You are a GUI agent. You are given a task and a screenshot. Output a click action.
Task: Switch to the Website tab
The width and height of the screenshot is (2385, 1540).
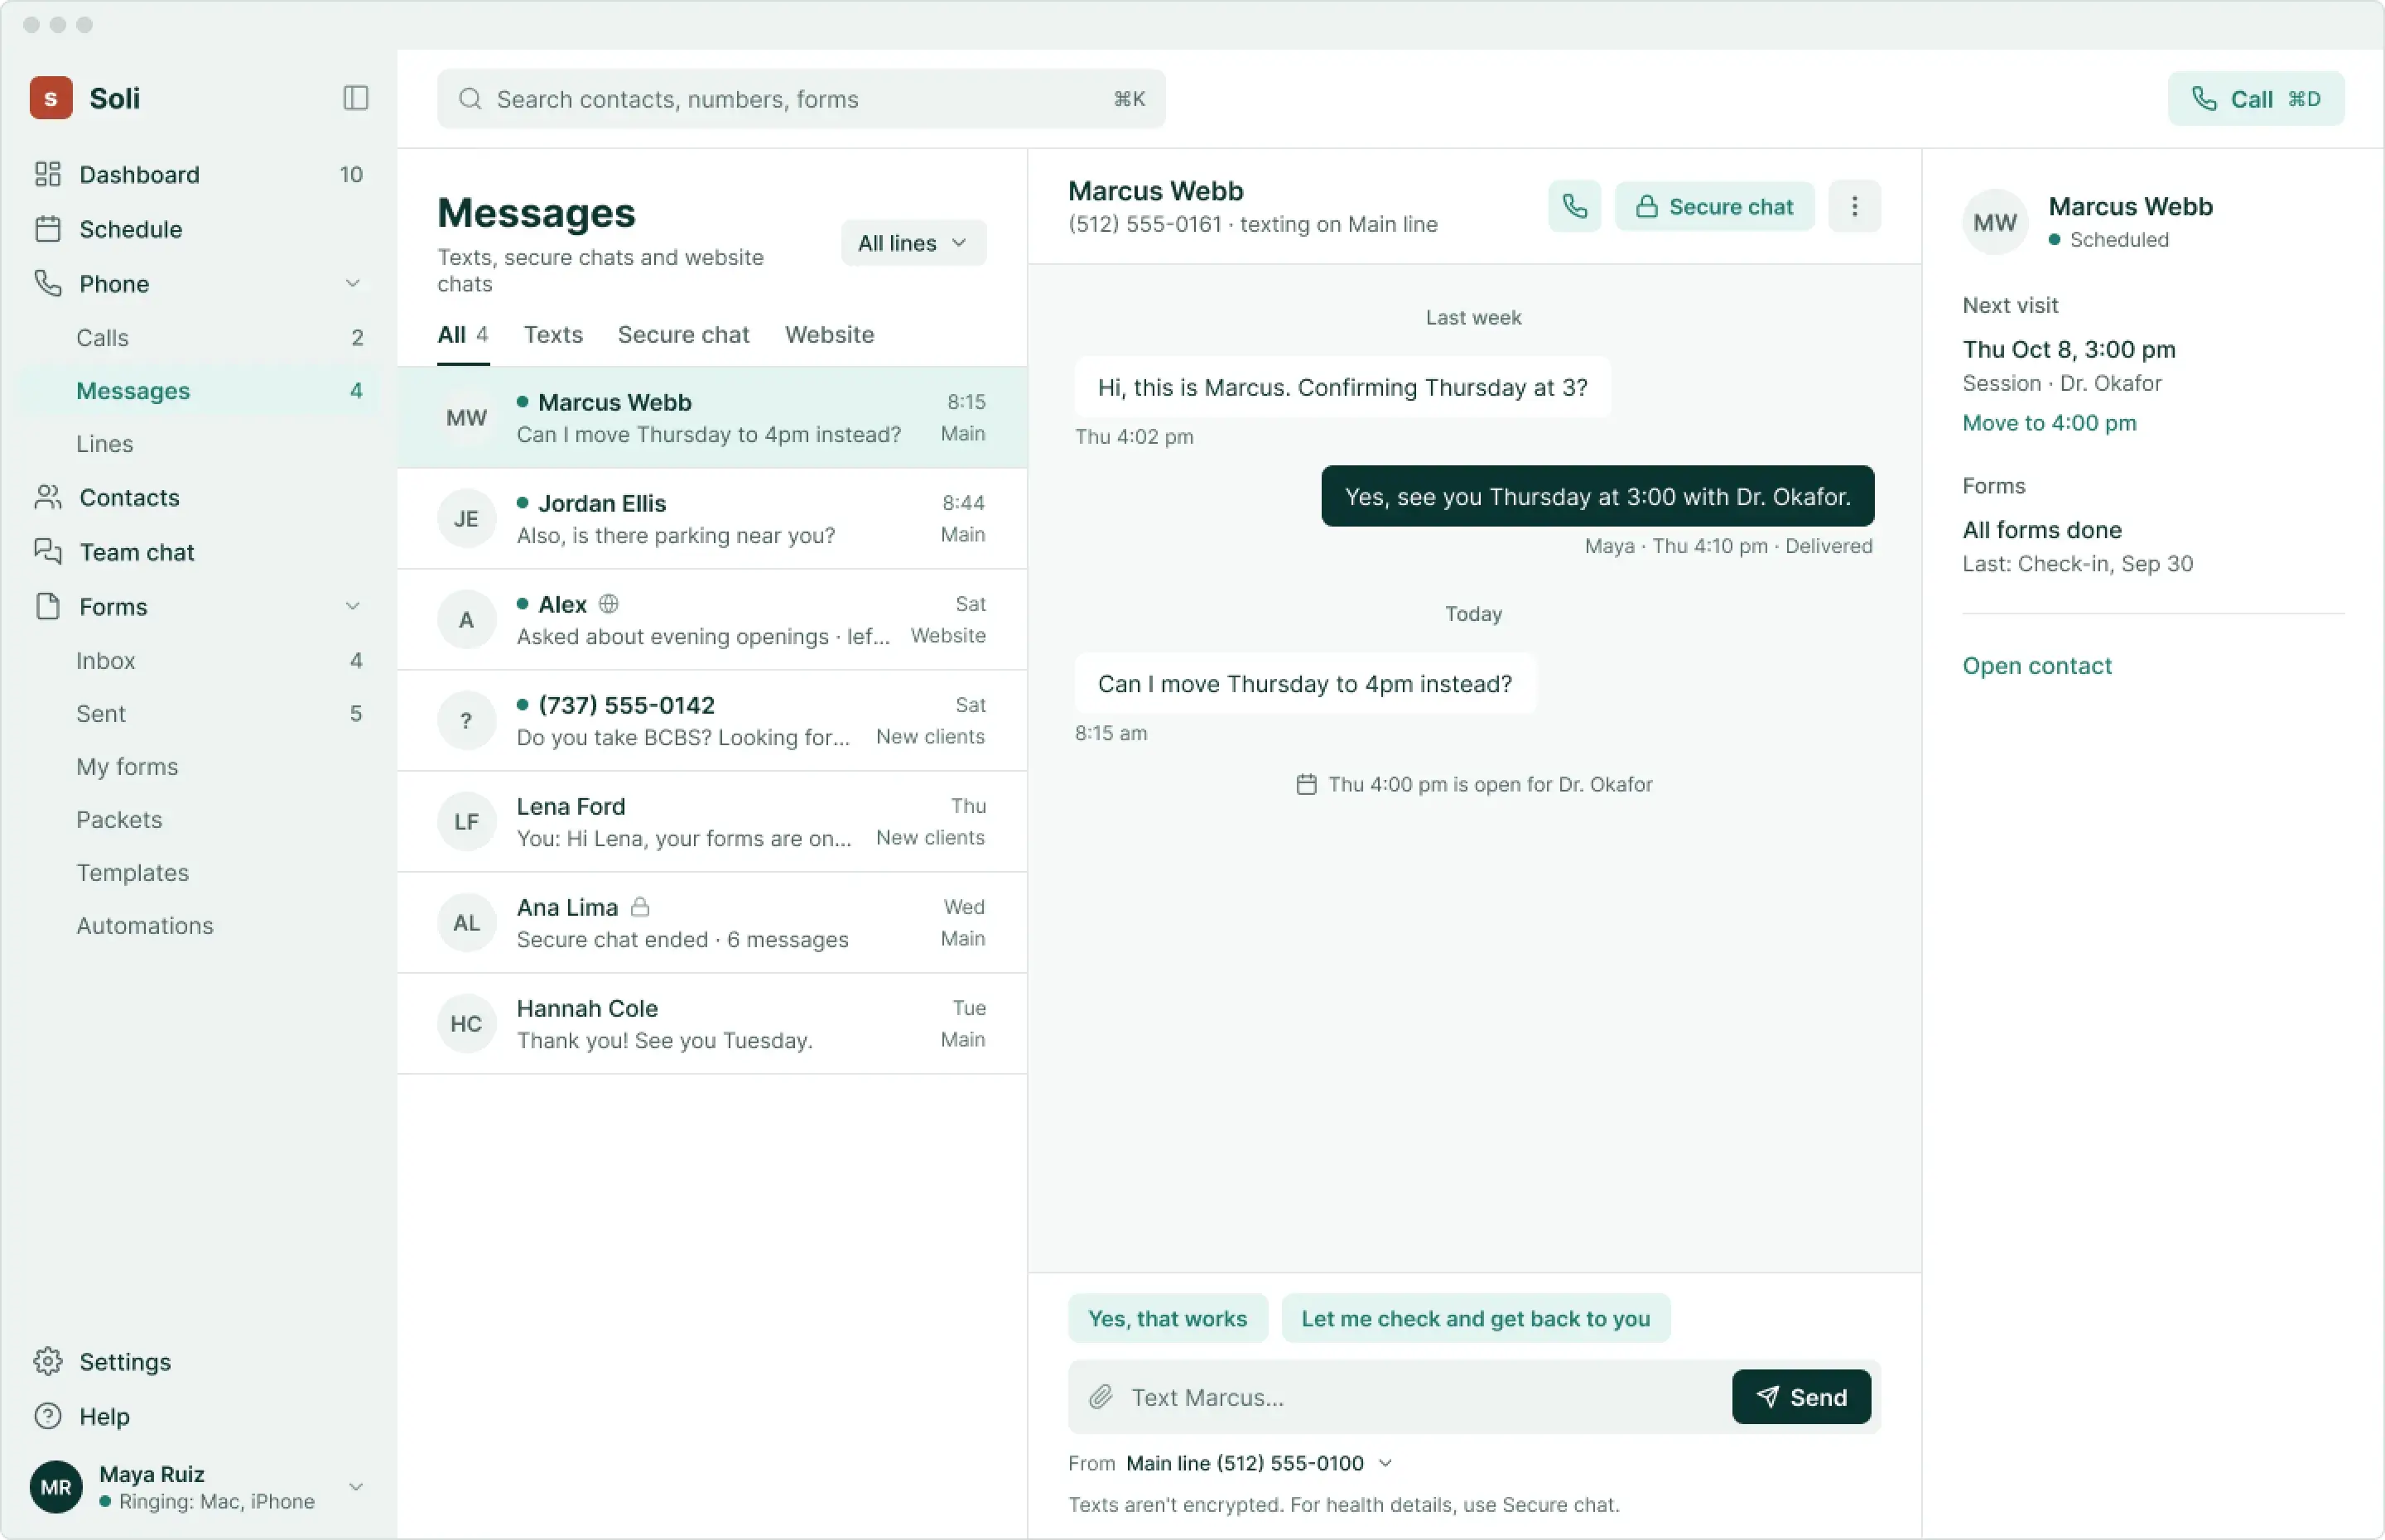point(829,335)
